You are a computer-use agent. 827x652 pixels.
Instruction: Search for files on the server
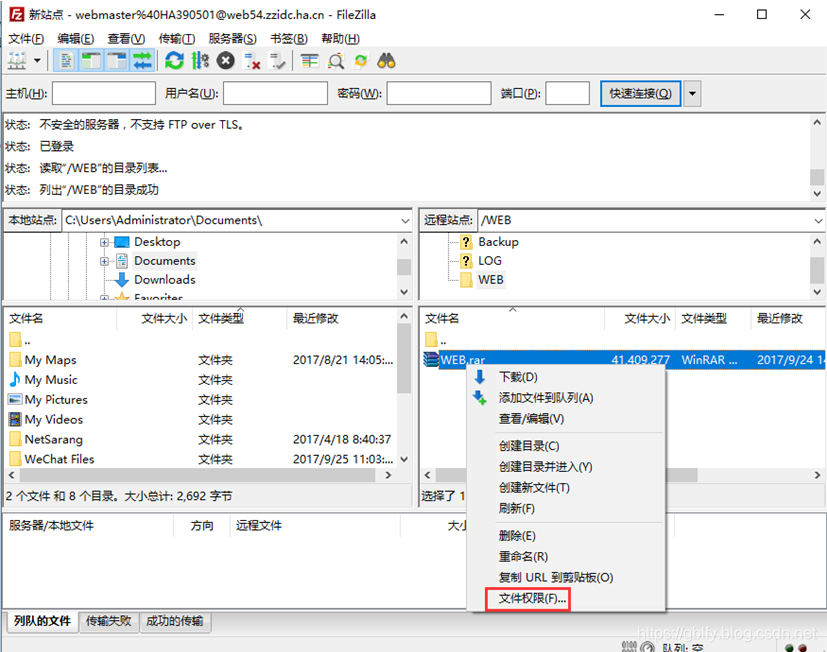(x=388, y=61)
